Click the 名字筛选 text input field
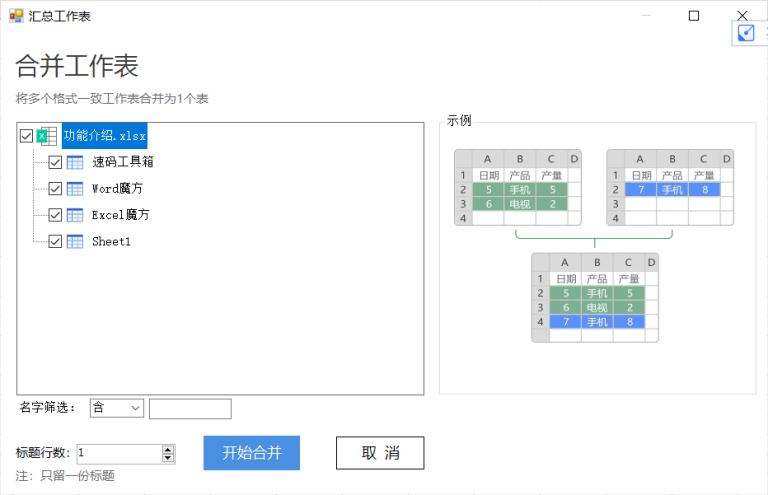The image size is (768, 495). click(x=190, y=408)
